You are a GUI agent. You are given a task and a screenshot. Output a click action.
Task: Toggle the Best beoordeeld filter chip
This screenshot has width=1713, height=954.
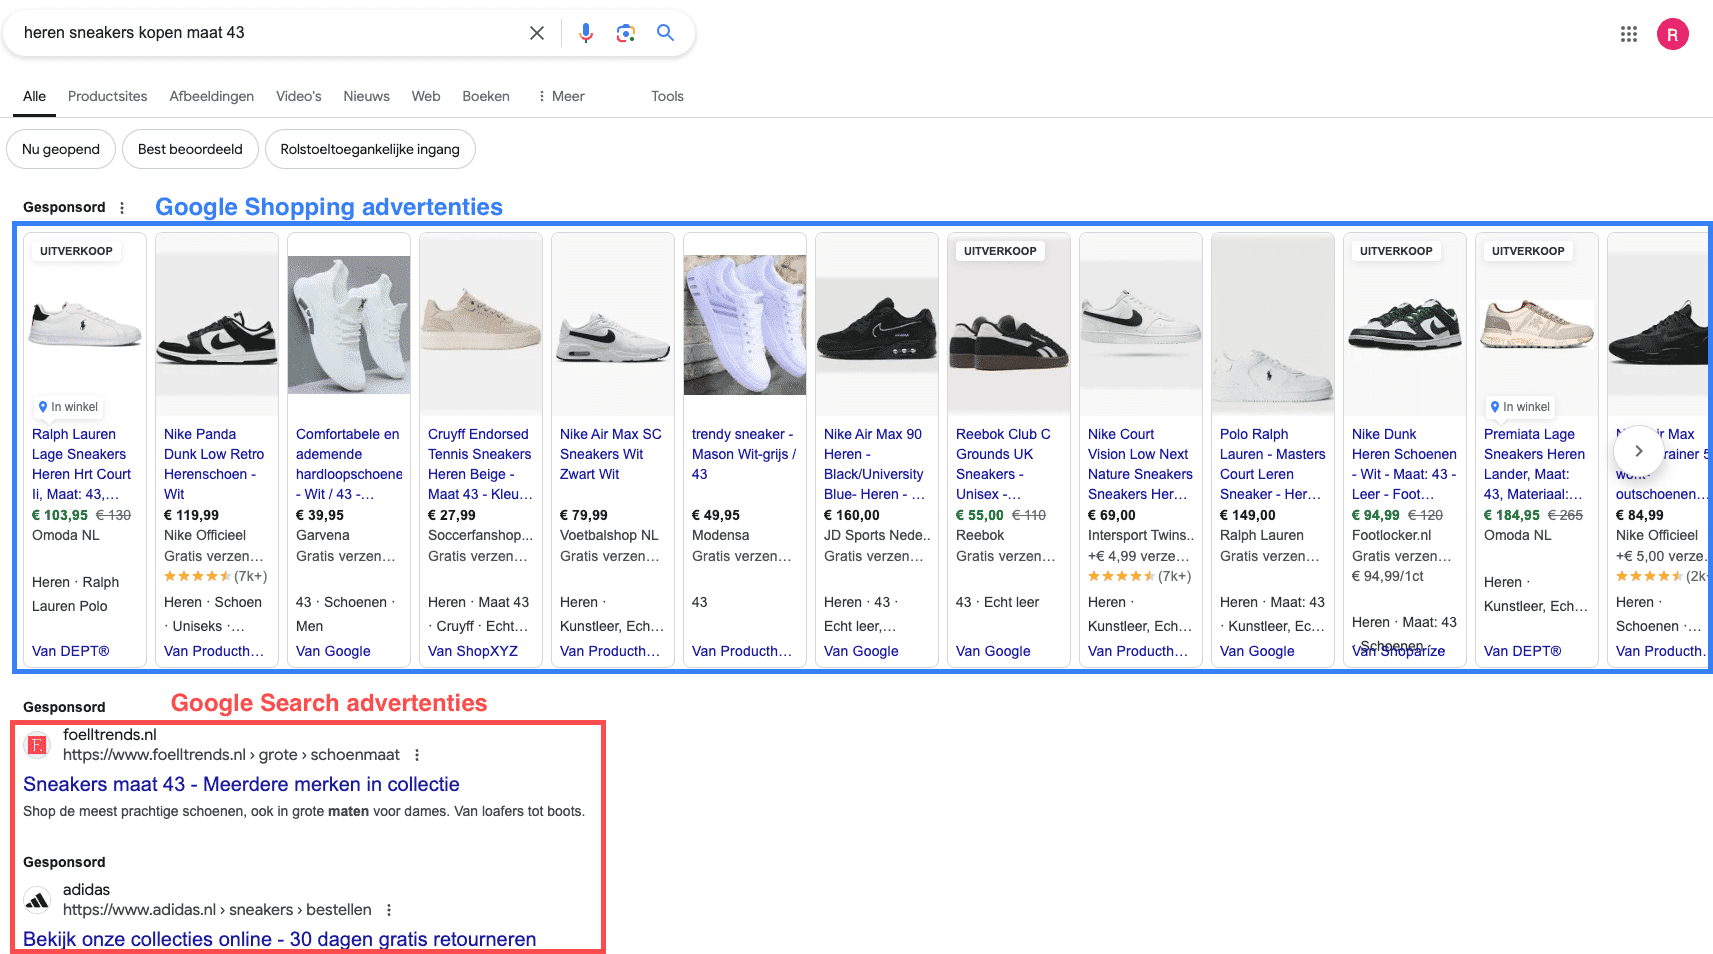coord(190,149)
